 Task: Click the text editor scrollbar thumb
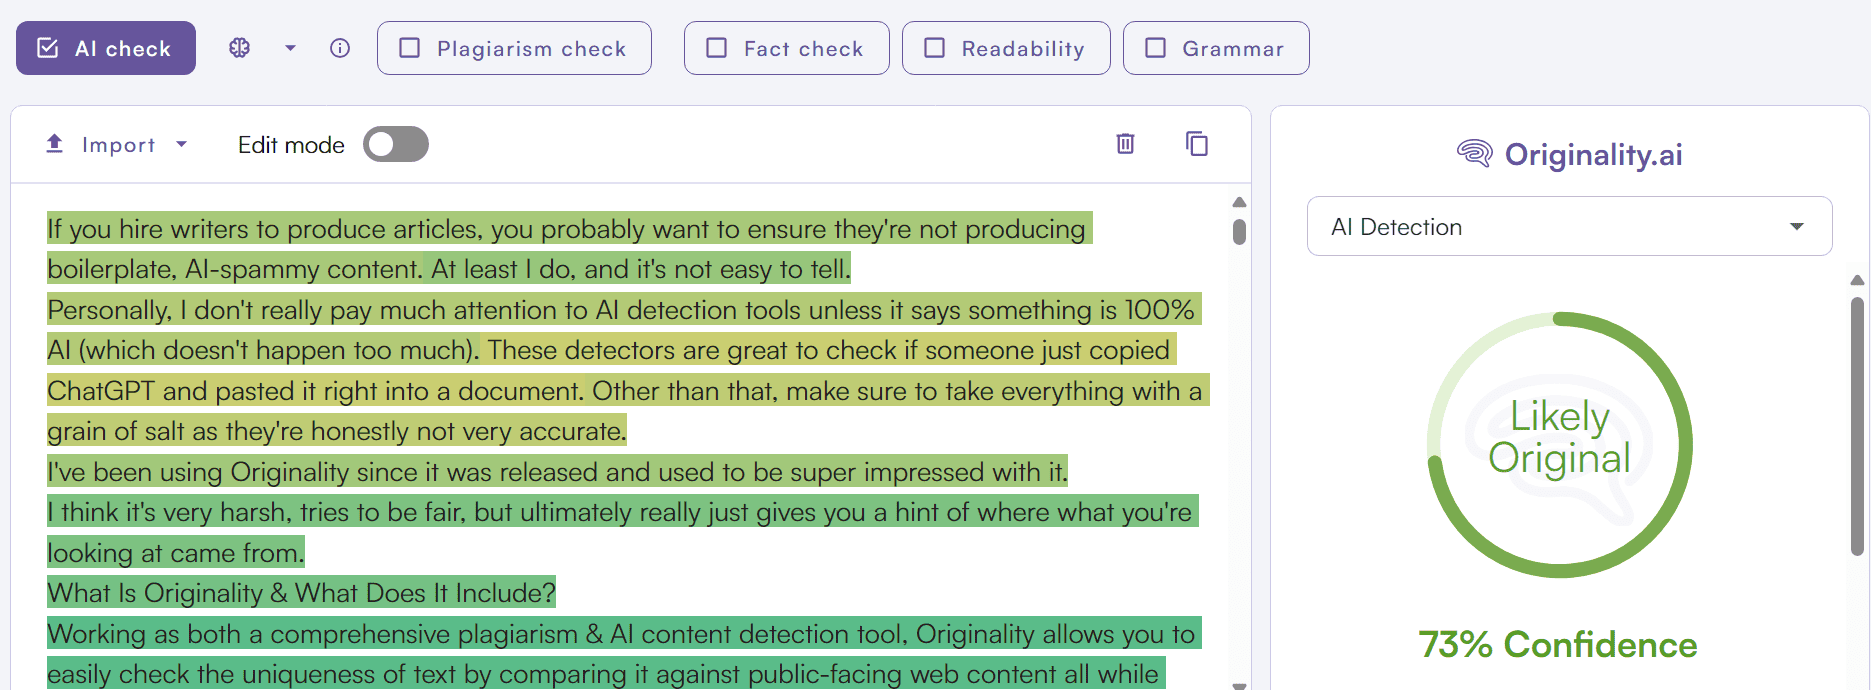[1239, 231]
